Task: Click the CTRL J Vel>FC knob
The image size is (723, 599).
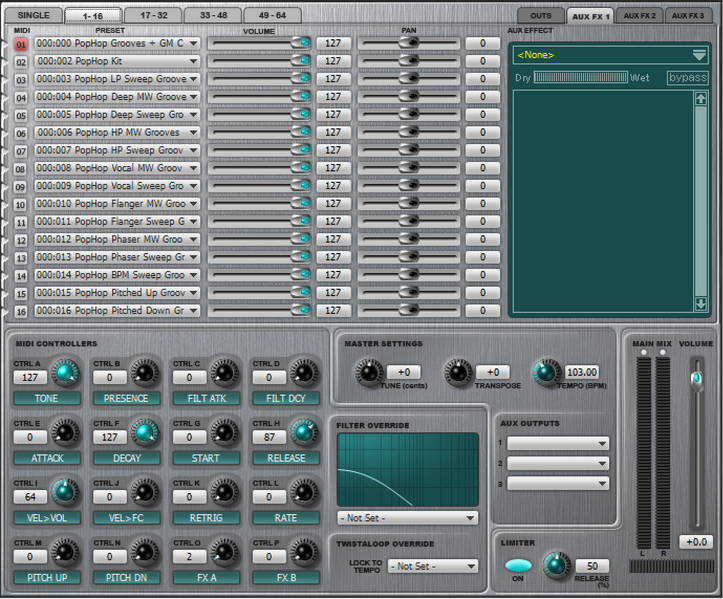Action: coord(144,492)
